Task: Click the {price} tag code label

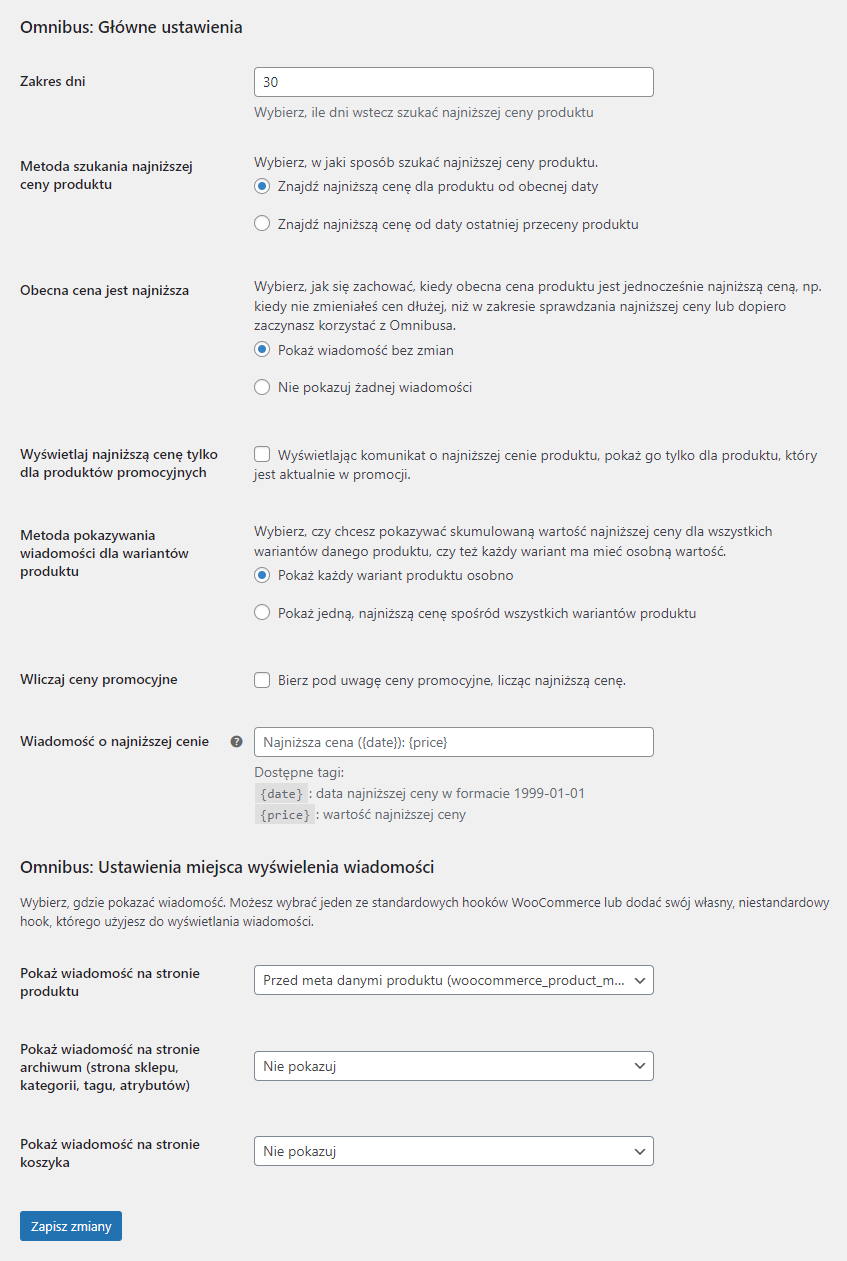Action: (285, 815)
